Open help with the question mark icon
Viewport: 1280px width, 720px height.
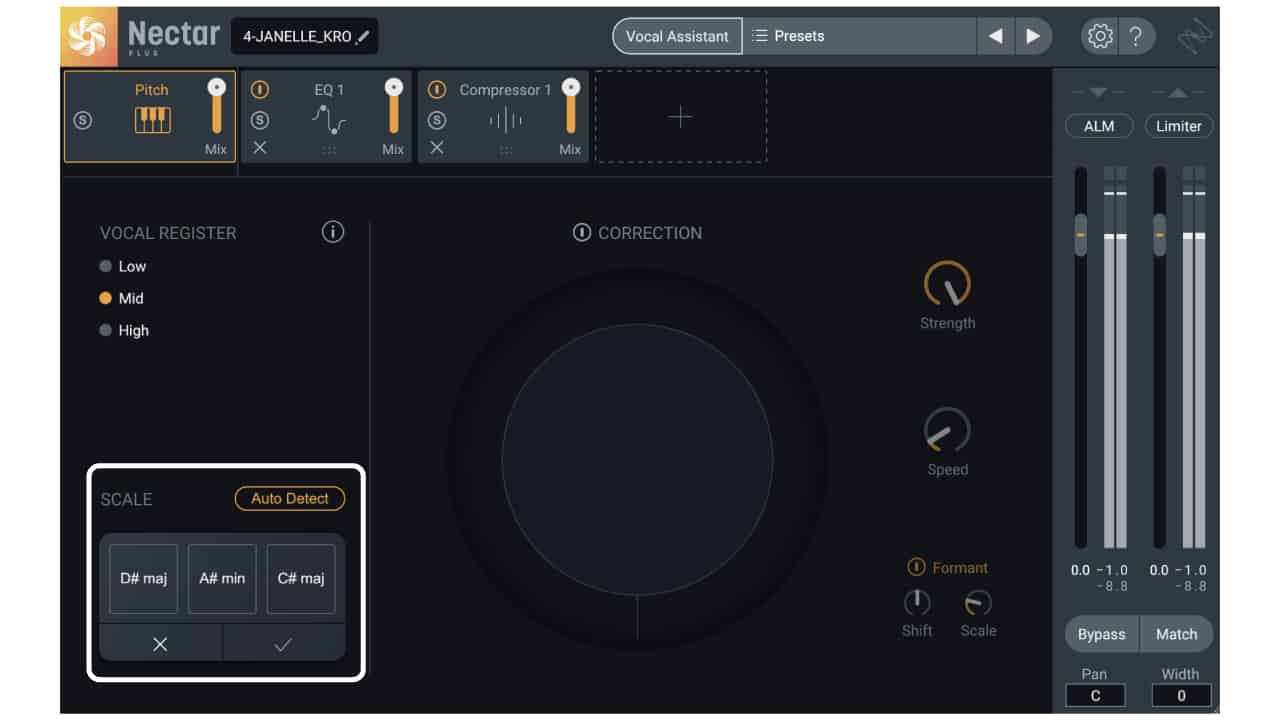[1138, 35]
